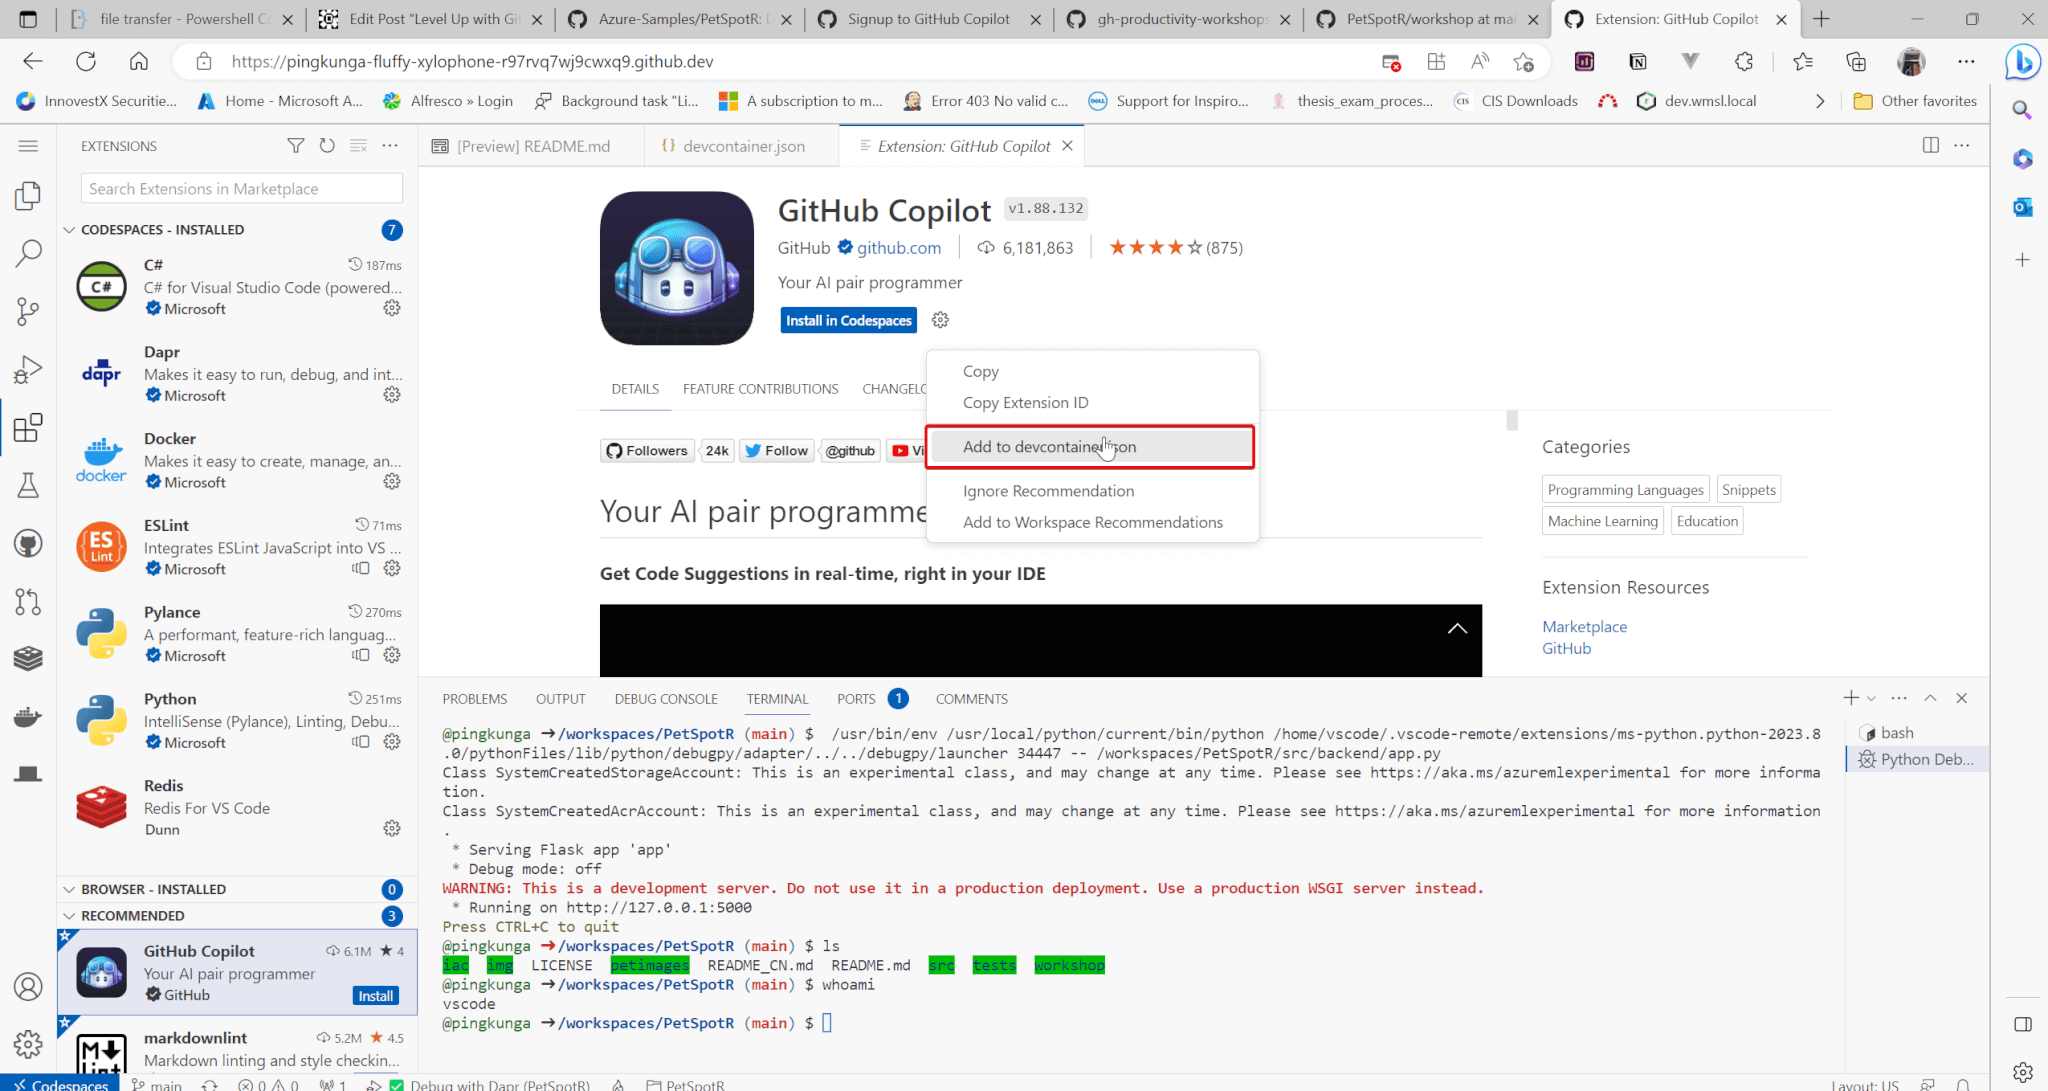Open the GitHub resource link
This screenshot has height=1091, width=2048.
(x=1566, y=648)
